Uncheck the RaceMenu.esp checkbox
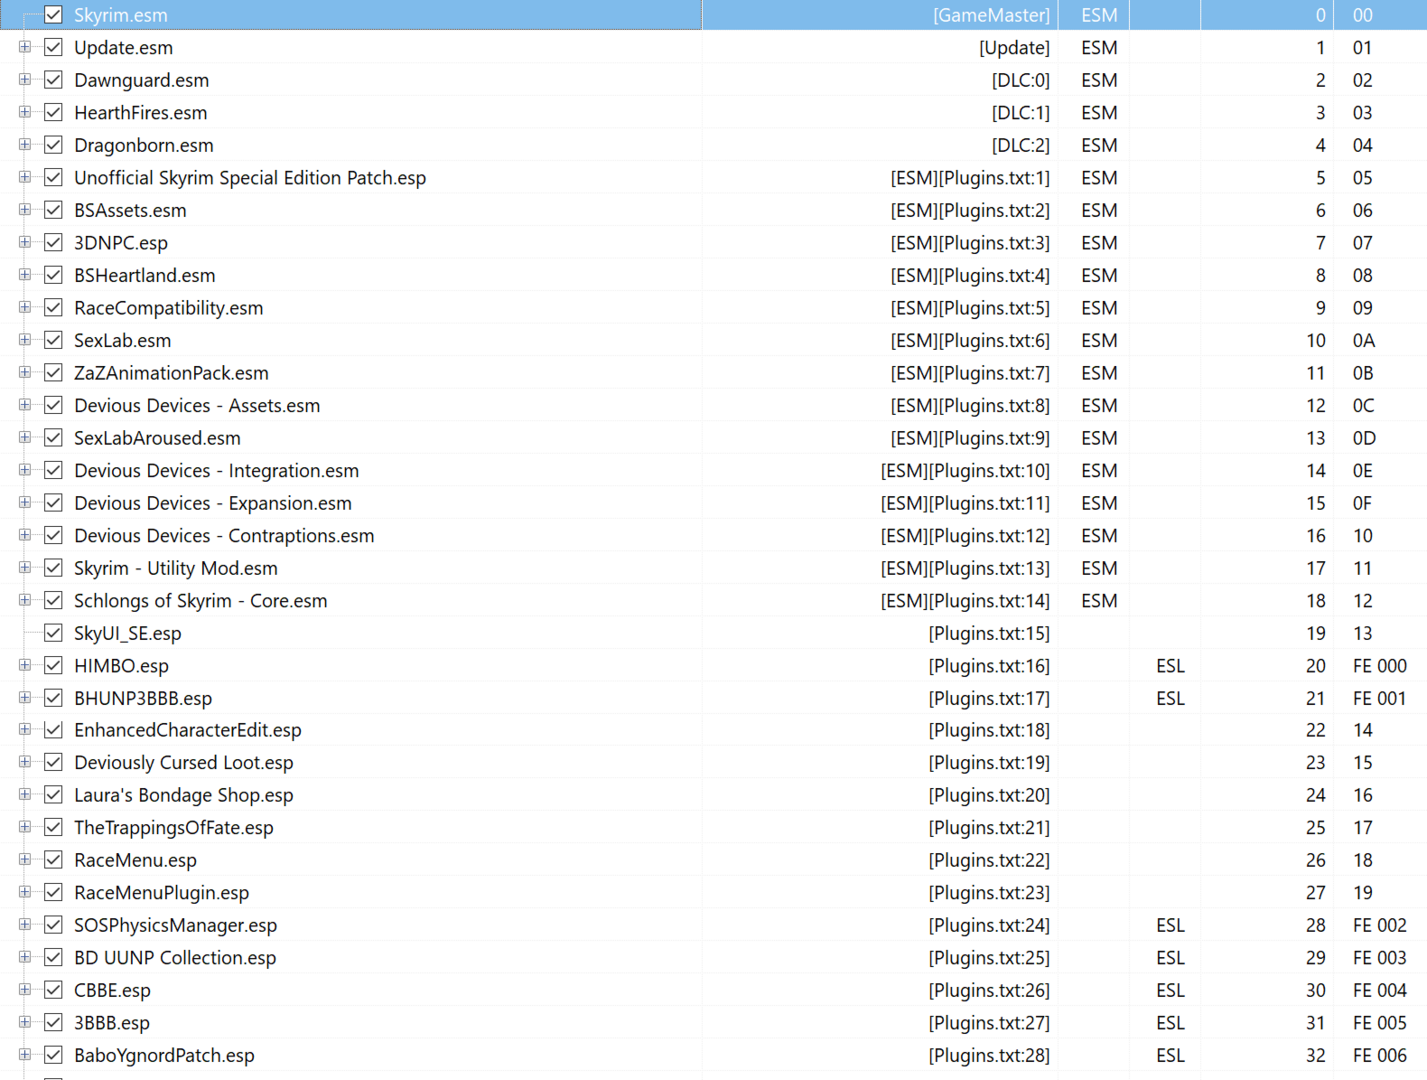This screenshot has width=1427, height=1080. pyautogui.click(x=54, y=860)
